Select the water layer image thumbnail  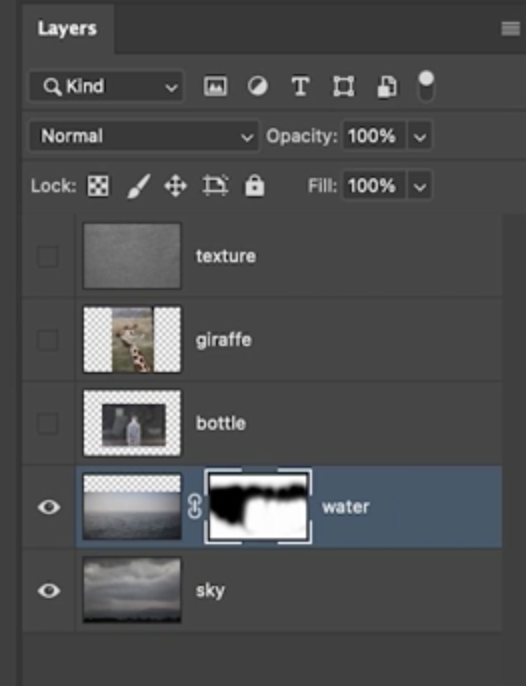[x=132, y=507]
